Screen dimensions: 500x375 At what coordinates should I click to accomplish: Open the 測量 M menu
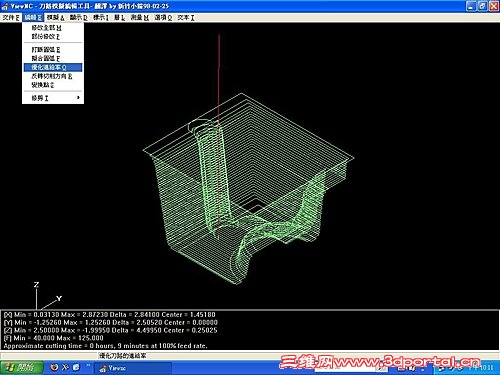click(139, 18)
